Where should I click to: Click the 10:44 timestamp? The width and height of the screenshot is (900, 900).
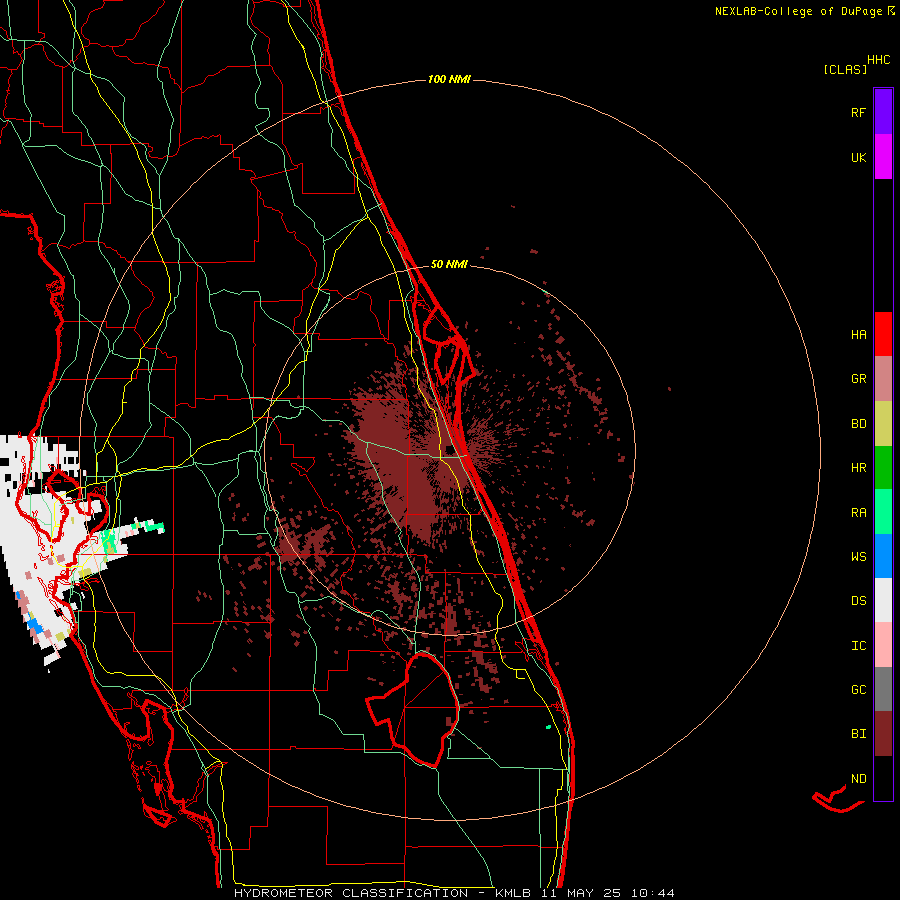tap(653, 893)
